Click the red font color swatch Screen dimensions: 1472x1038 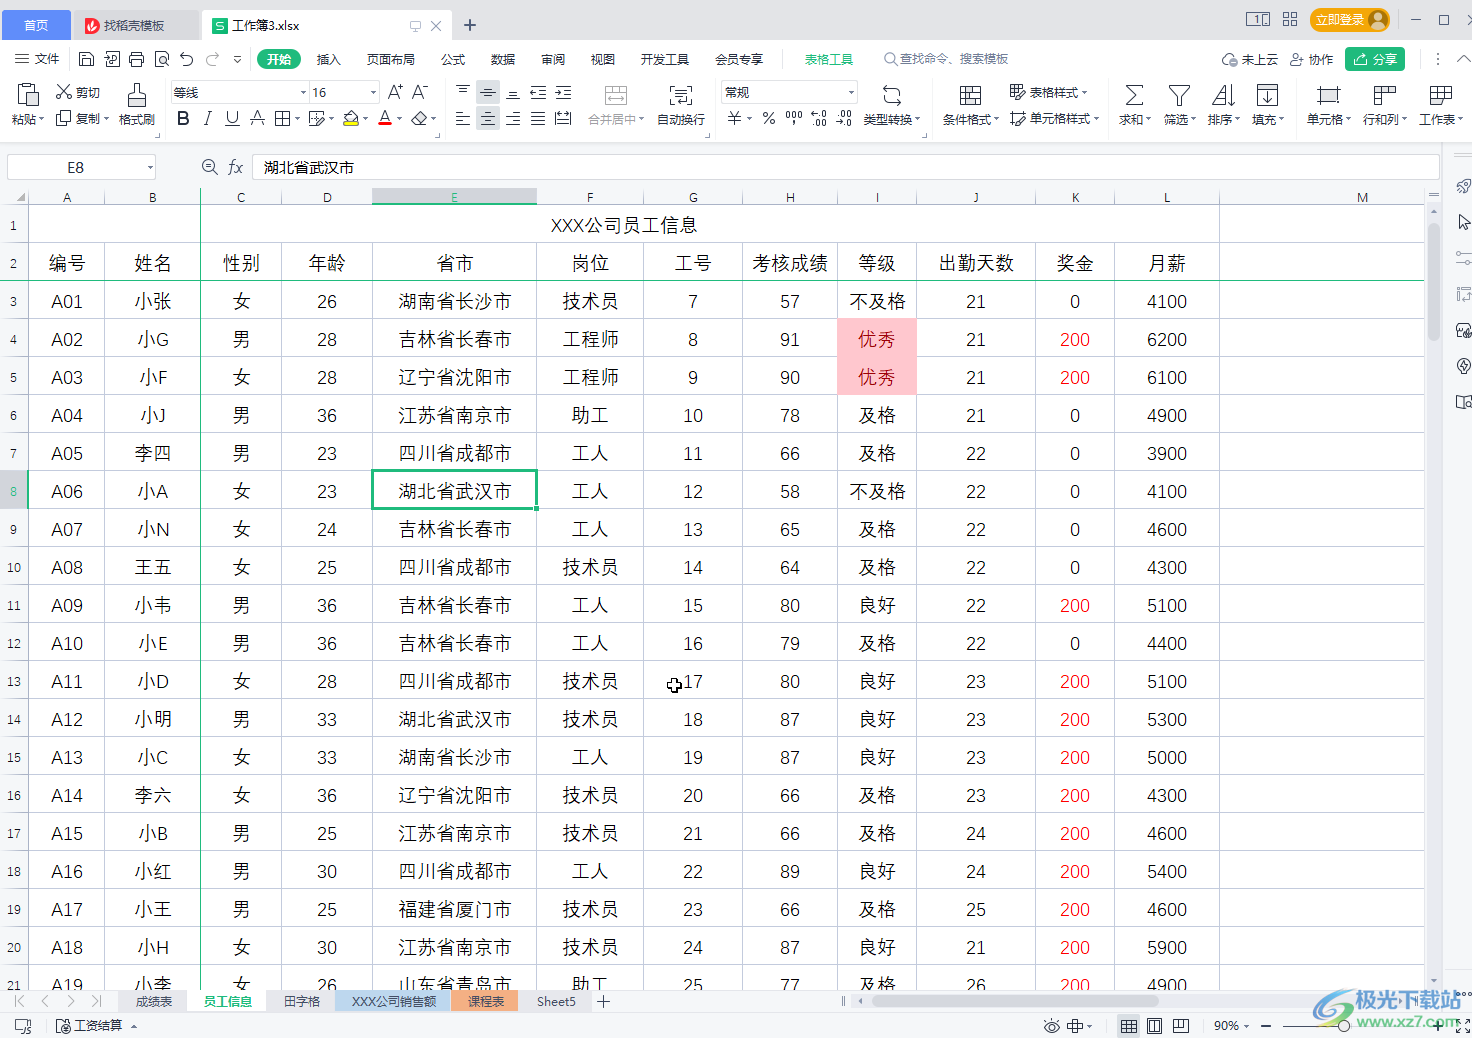coord(385,118)
